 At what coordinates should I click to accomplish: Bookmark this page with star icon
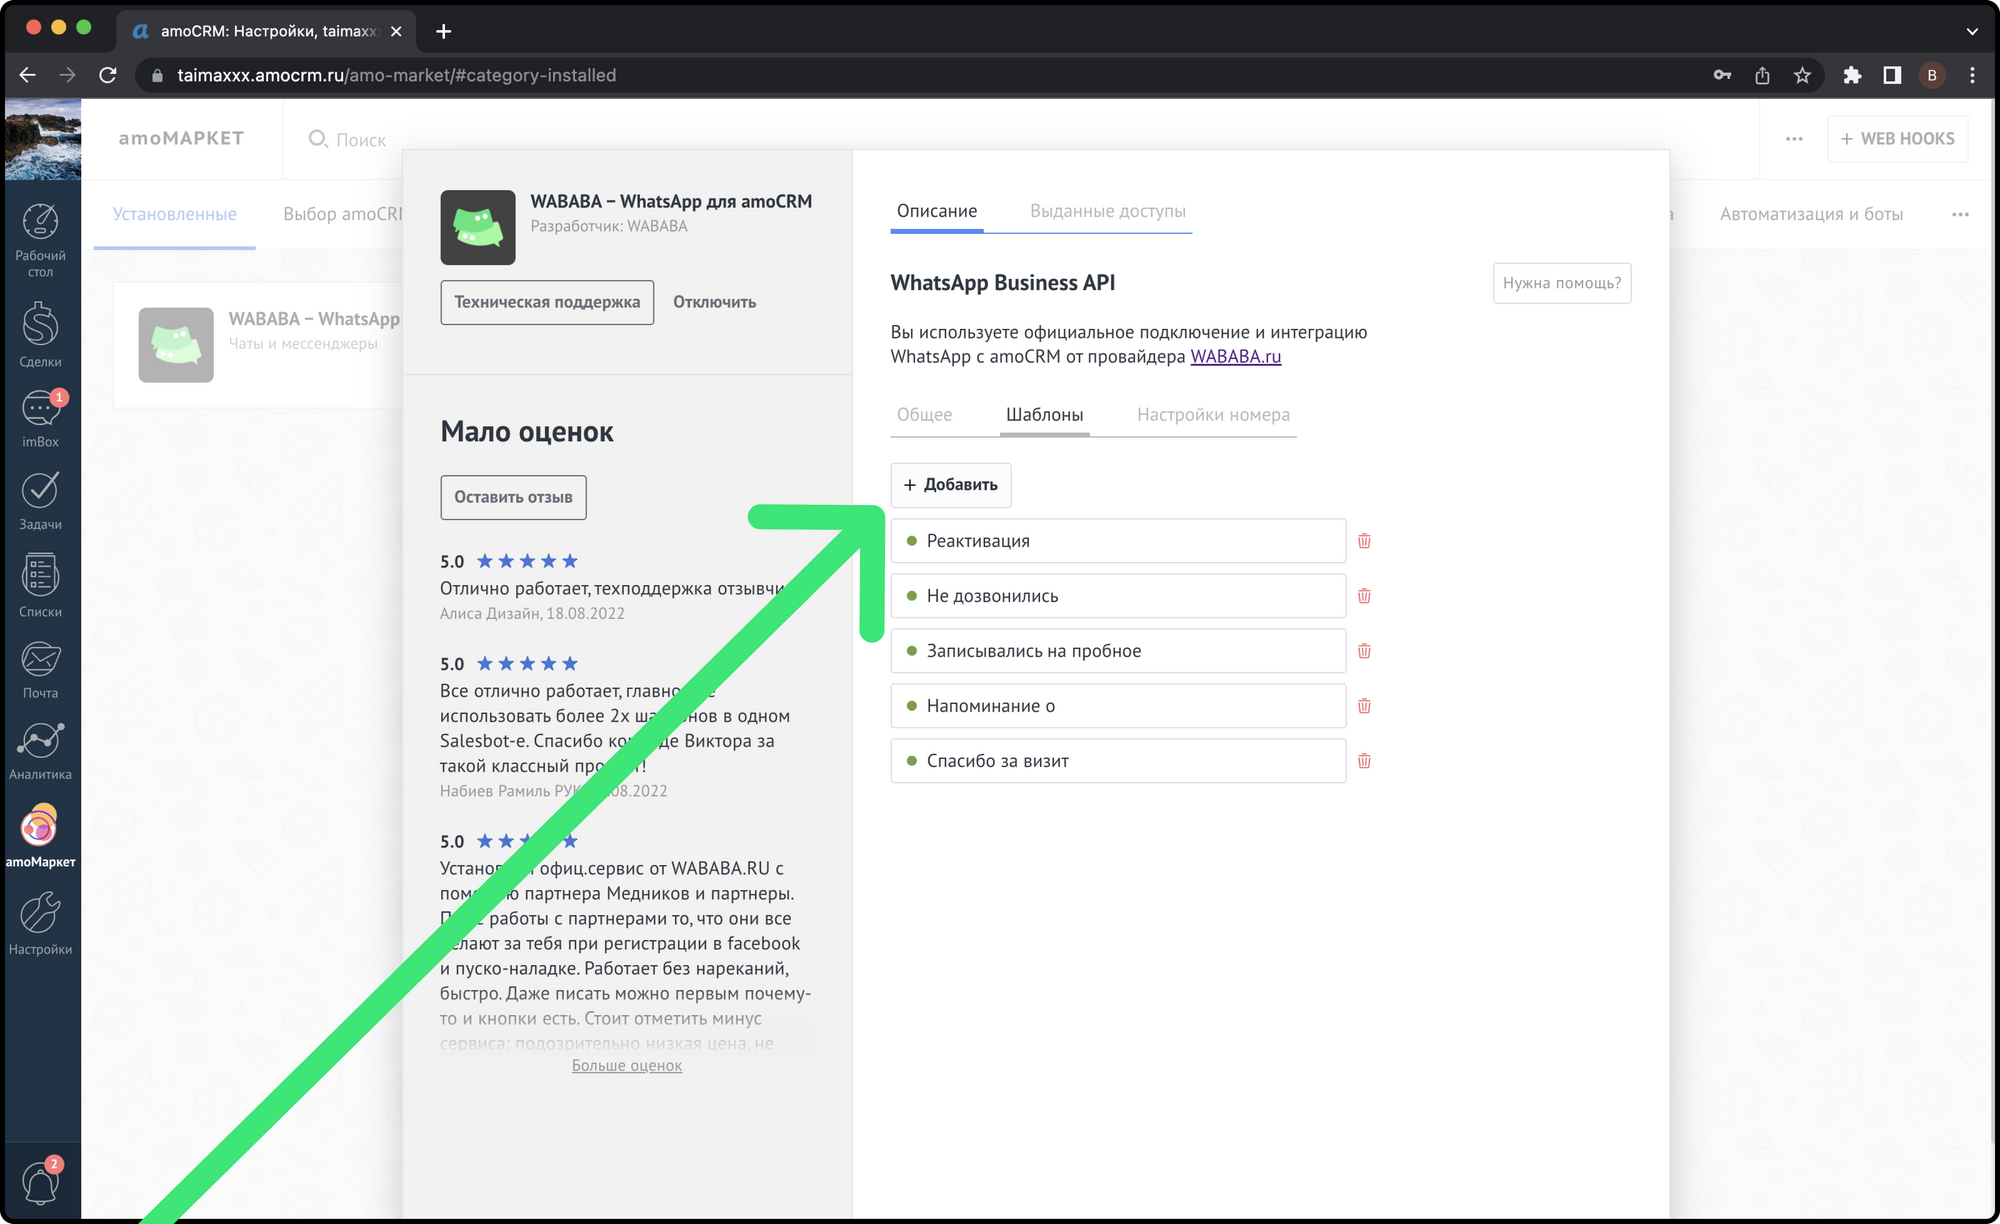[1802, 75]
